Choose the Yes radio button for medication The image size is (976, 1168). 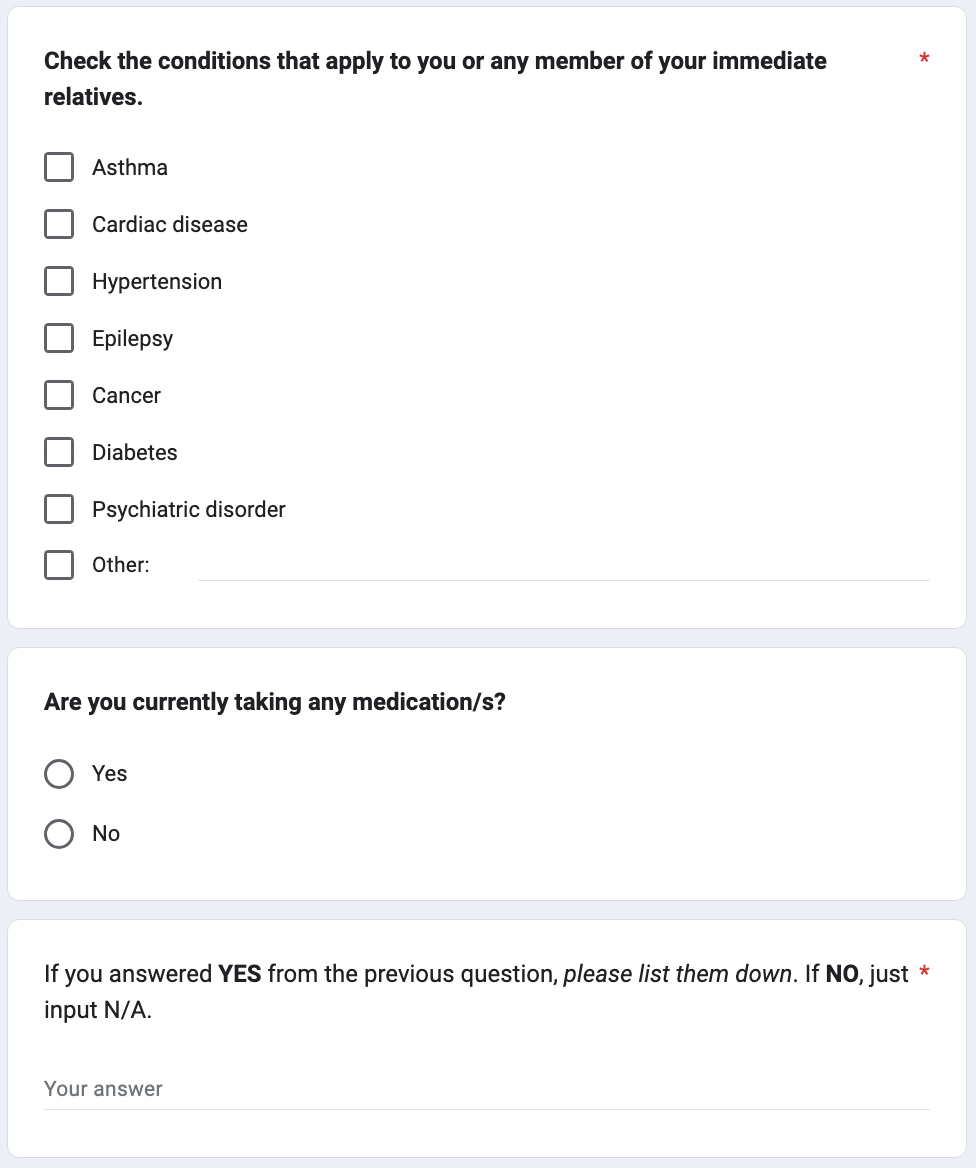(59, 774)
